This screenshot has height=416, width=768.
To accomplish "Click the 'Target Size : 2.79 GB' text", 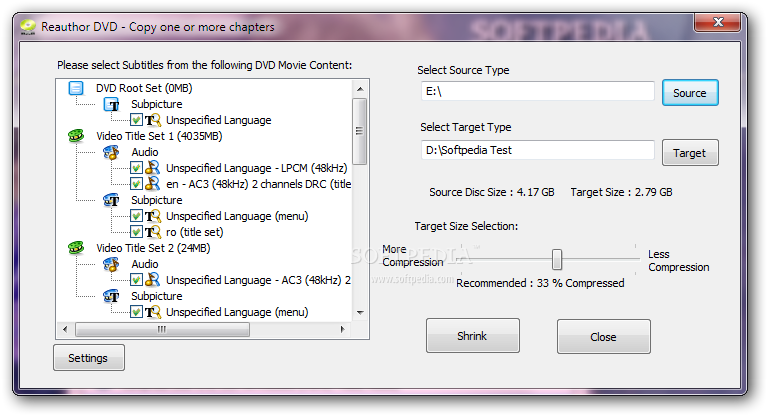I will 622,192.
